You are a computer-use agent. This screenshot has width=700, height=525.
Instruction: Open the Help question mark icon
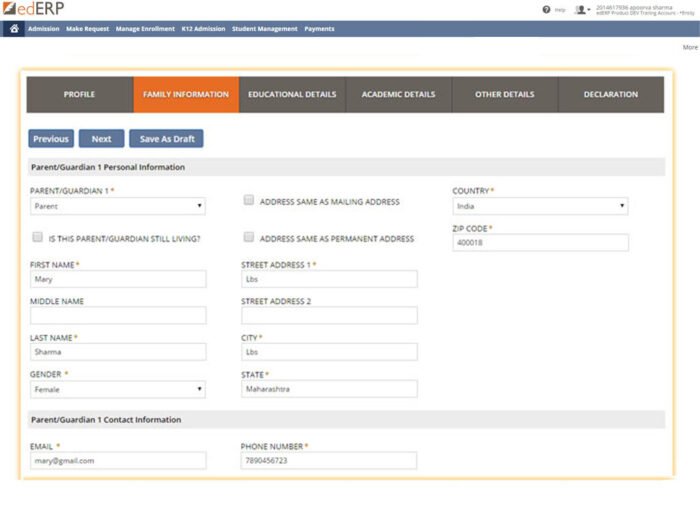[546, 9]
